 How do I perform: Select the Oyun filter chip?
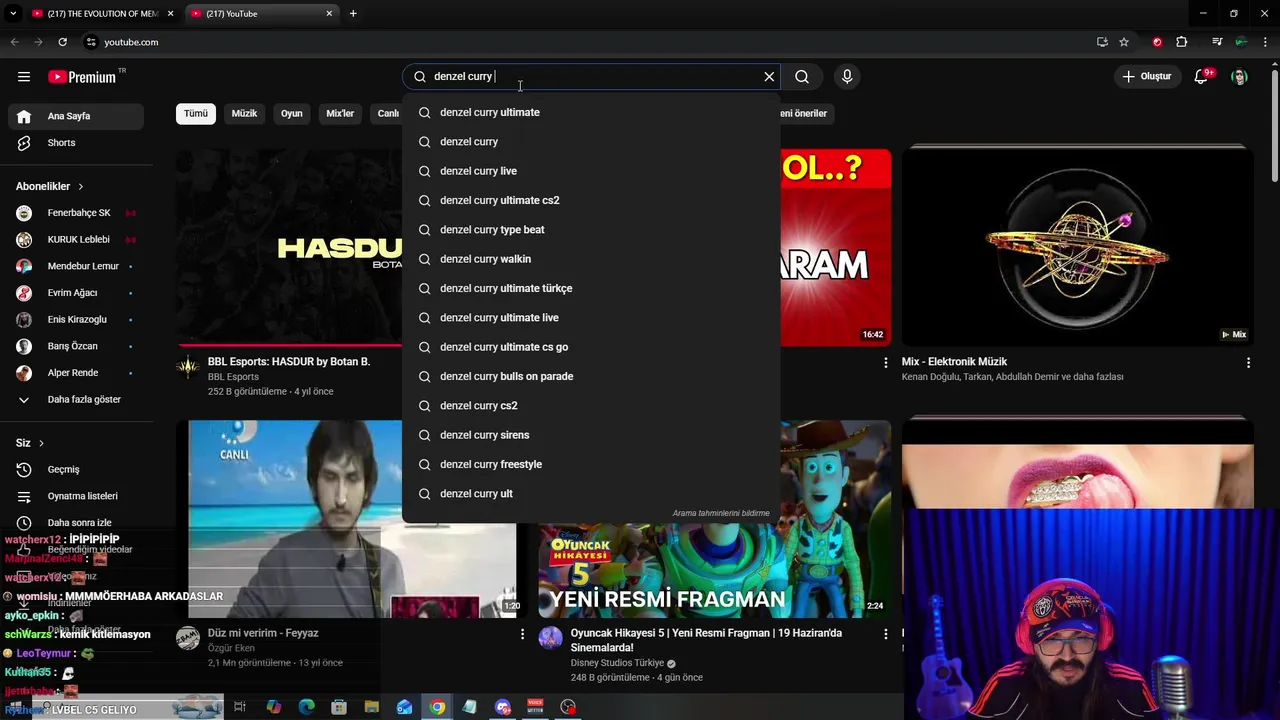point(292,113)
